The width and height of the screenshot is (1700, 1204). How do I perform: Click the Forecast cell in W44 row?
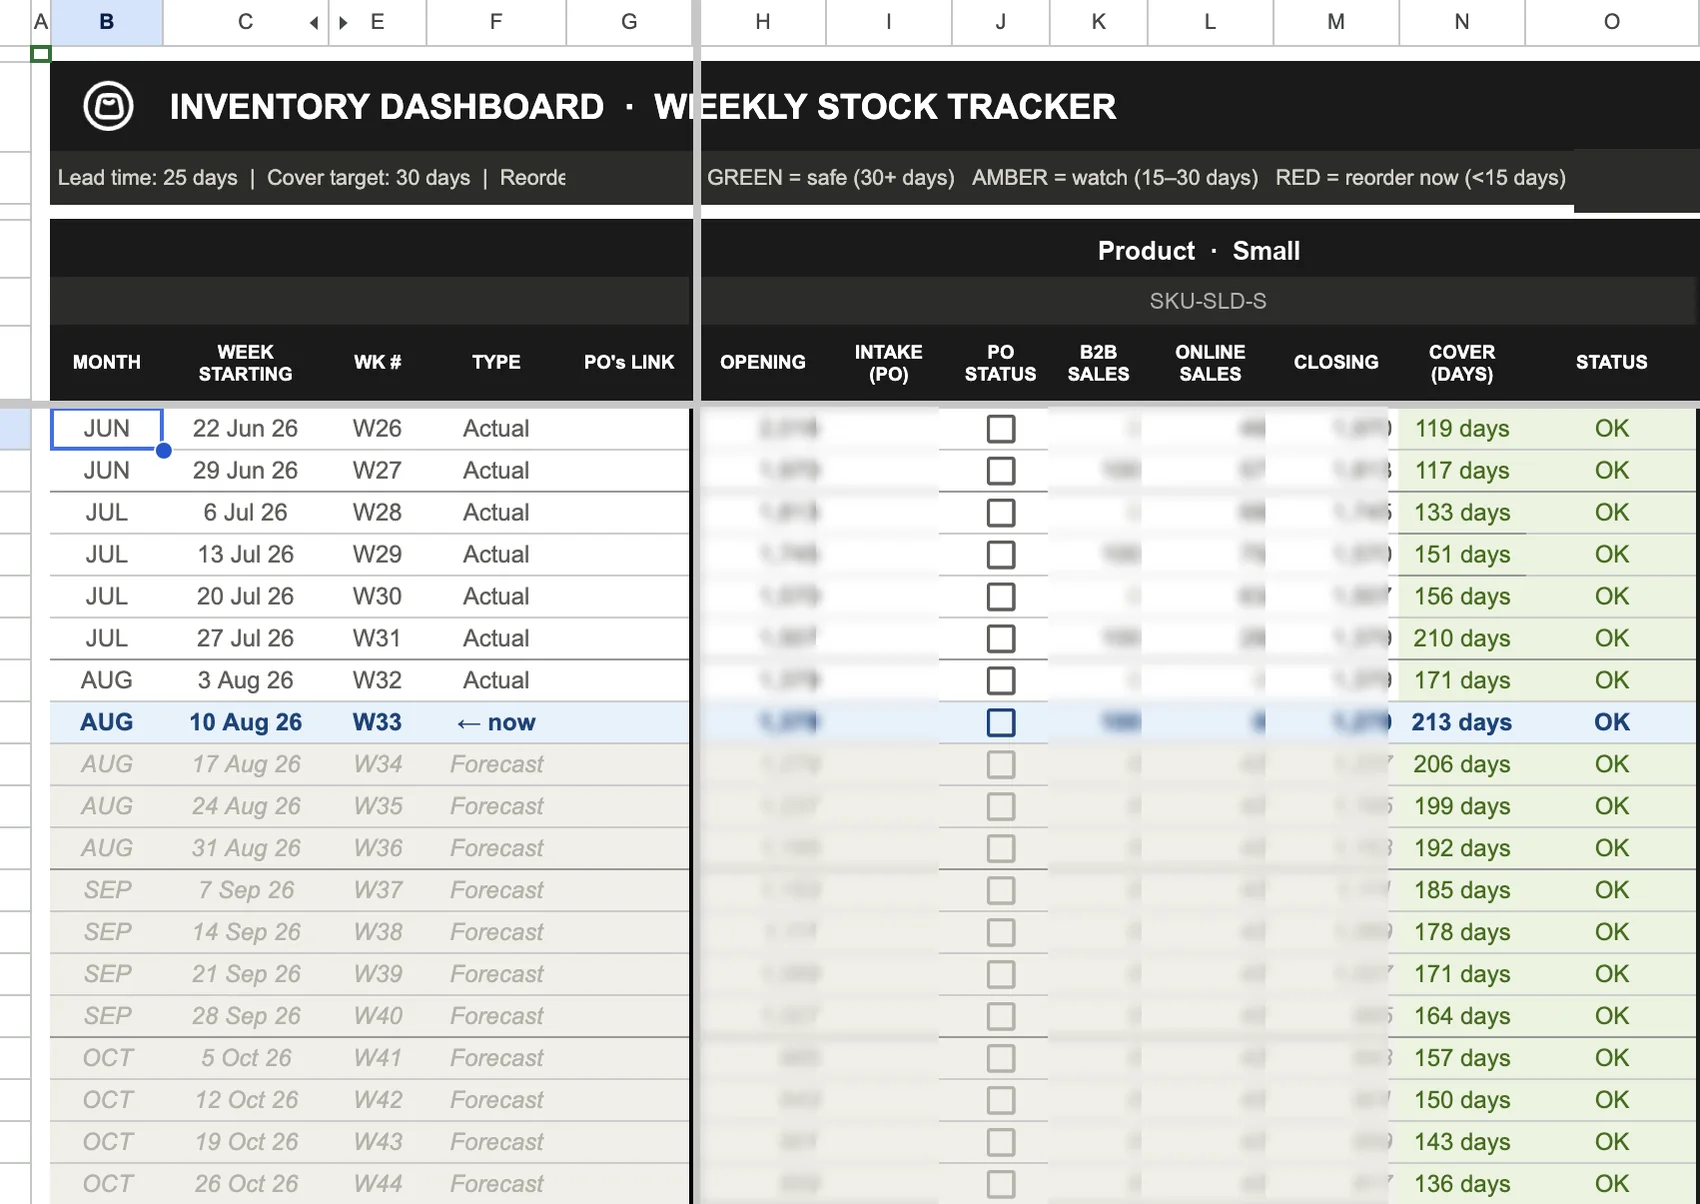496,1185
